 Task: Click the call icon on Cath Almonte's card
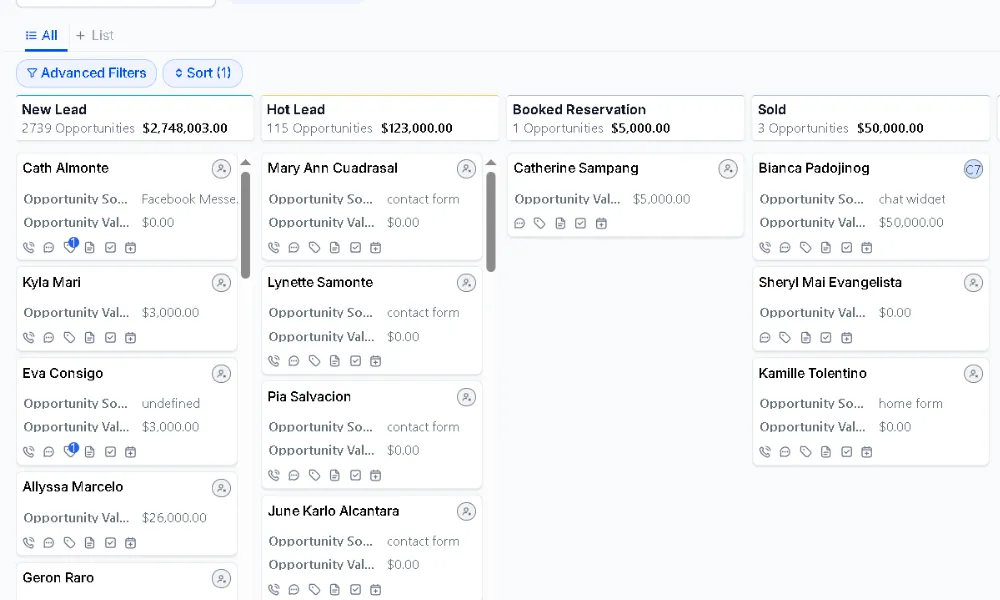[x=28, y=247]
